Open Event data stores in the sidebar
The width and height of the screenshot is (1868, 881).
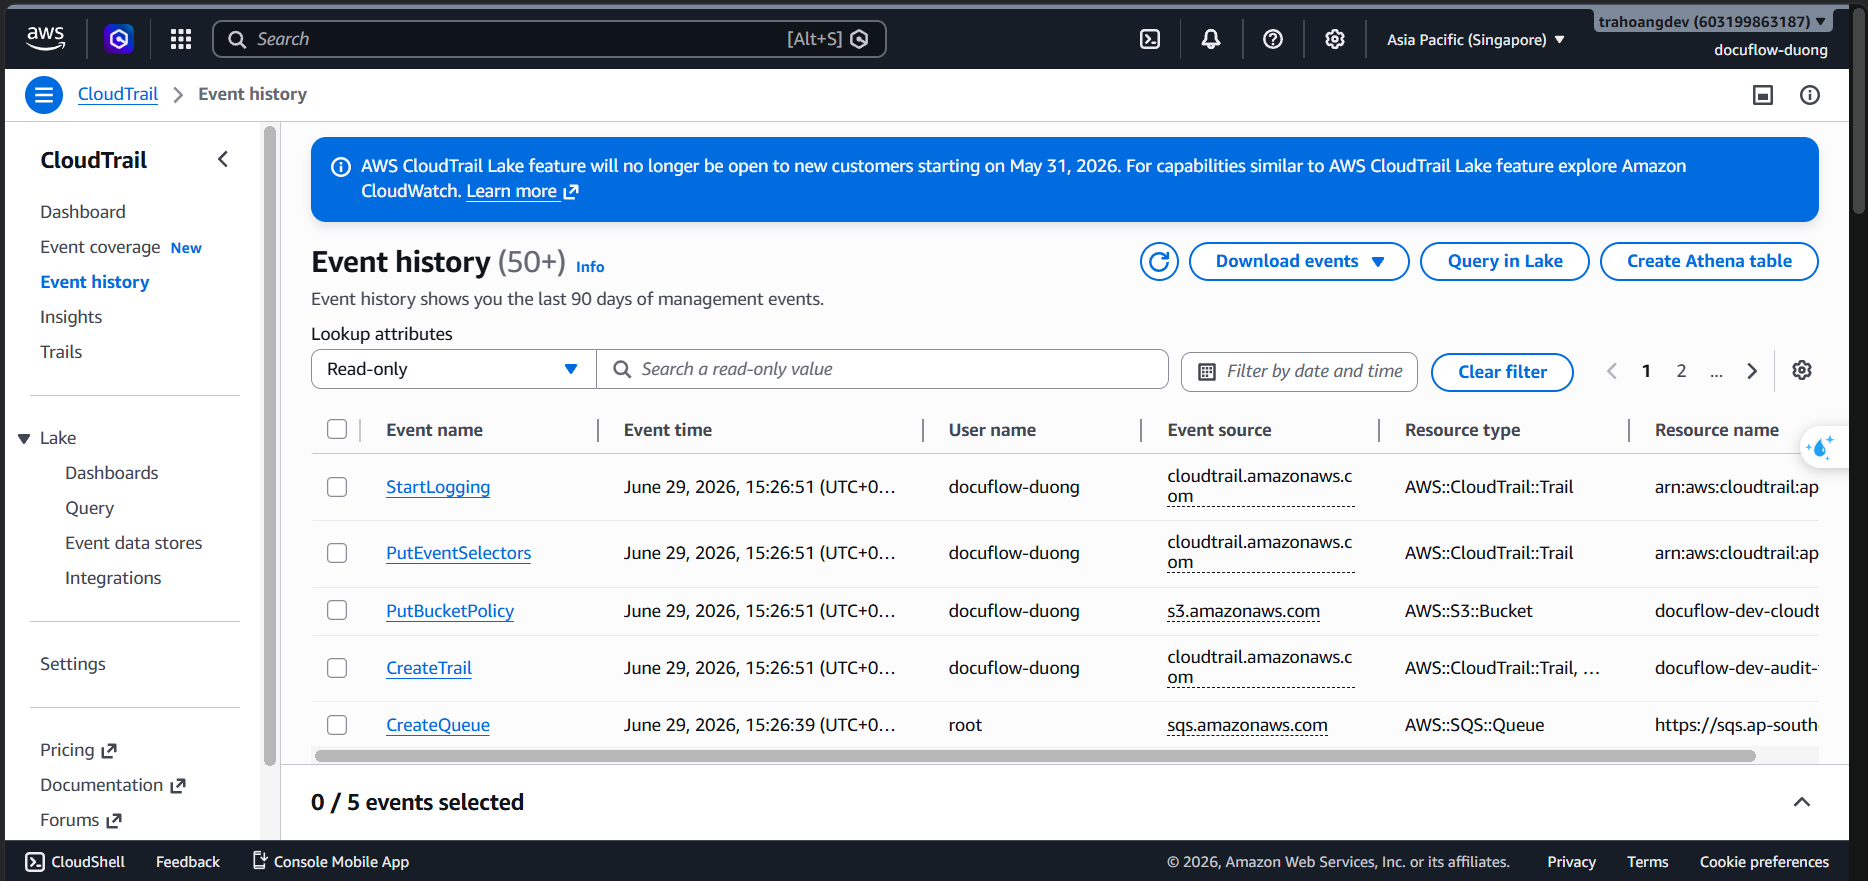click(x=134, y=543)
